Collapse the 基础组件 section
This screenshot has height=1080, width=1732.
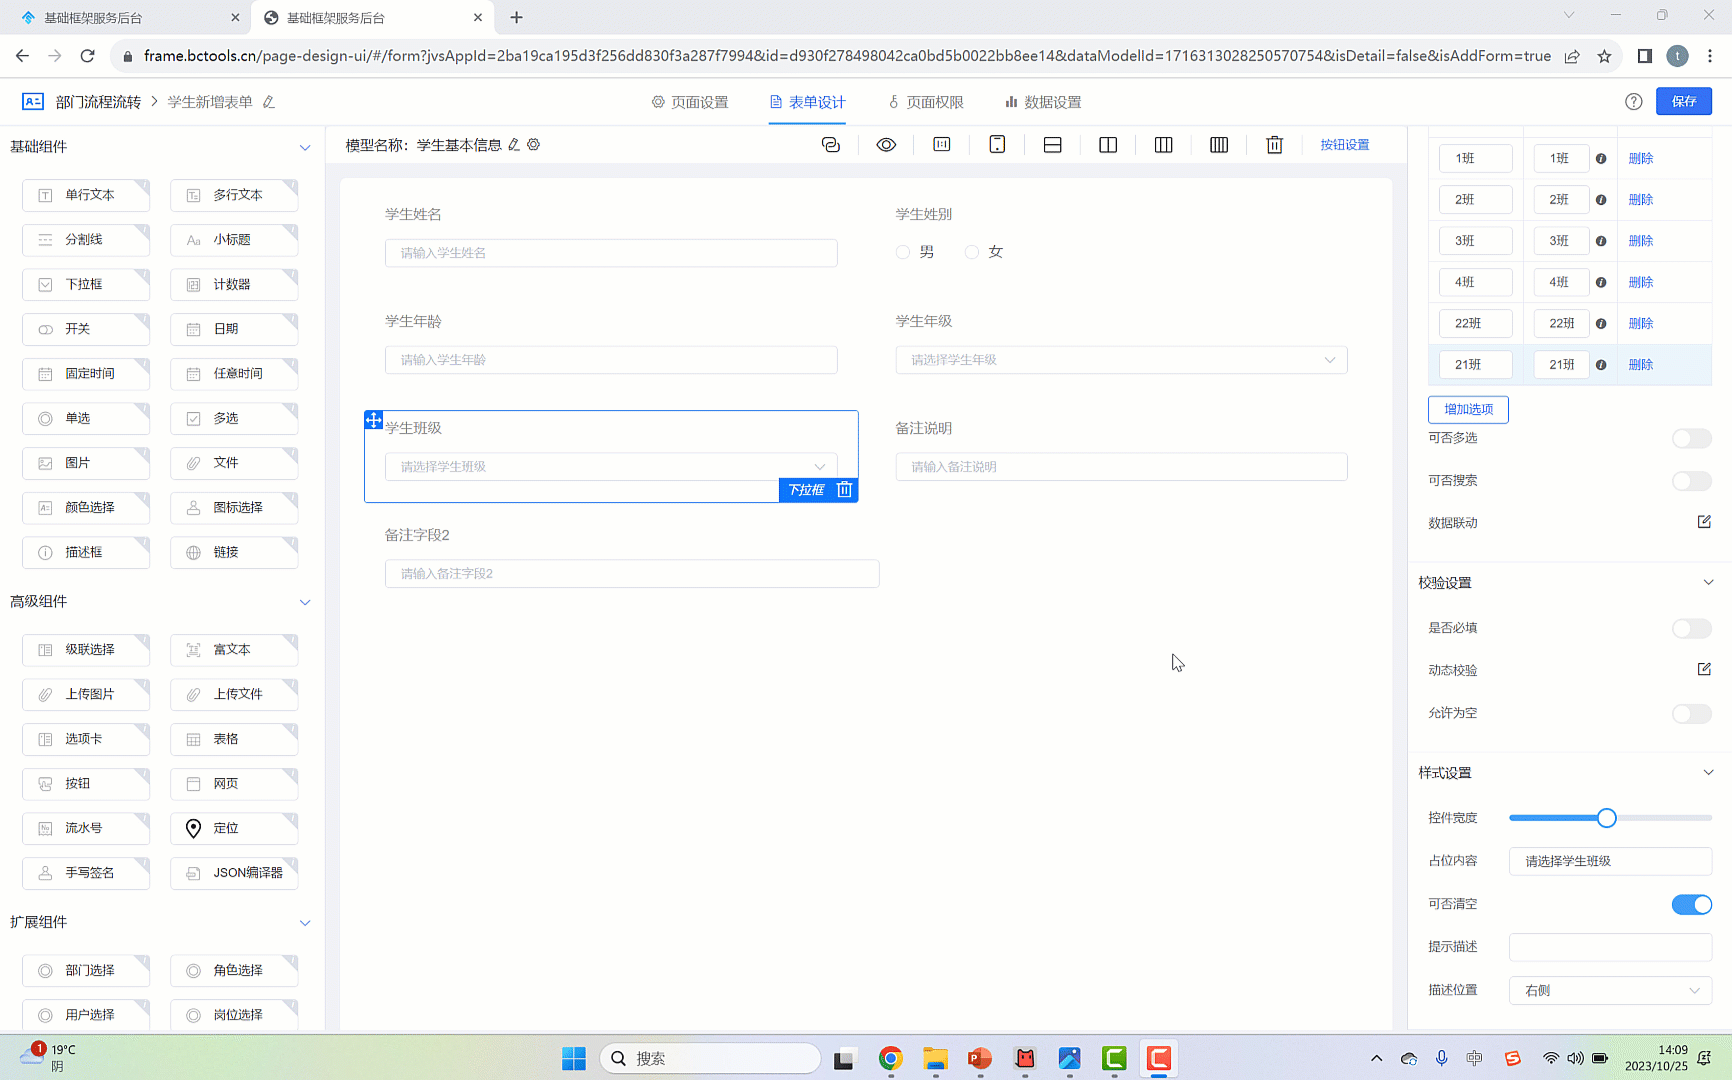[x=305, y=147]
